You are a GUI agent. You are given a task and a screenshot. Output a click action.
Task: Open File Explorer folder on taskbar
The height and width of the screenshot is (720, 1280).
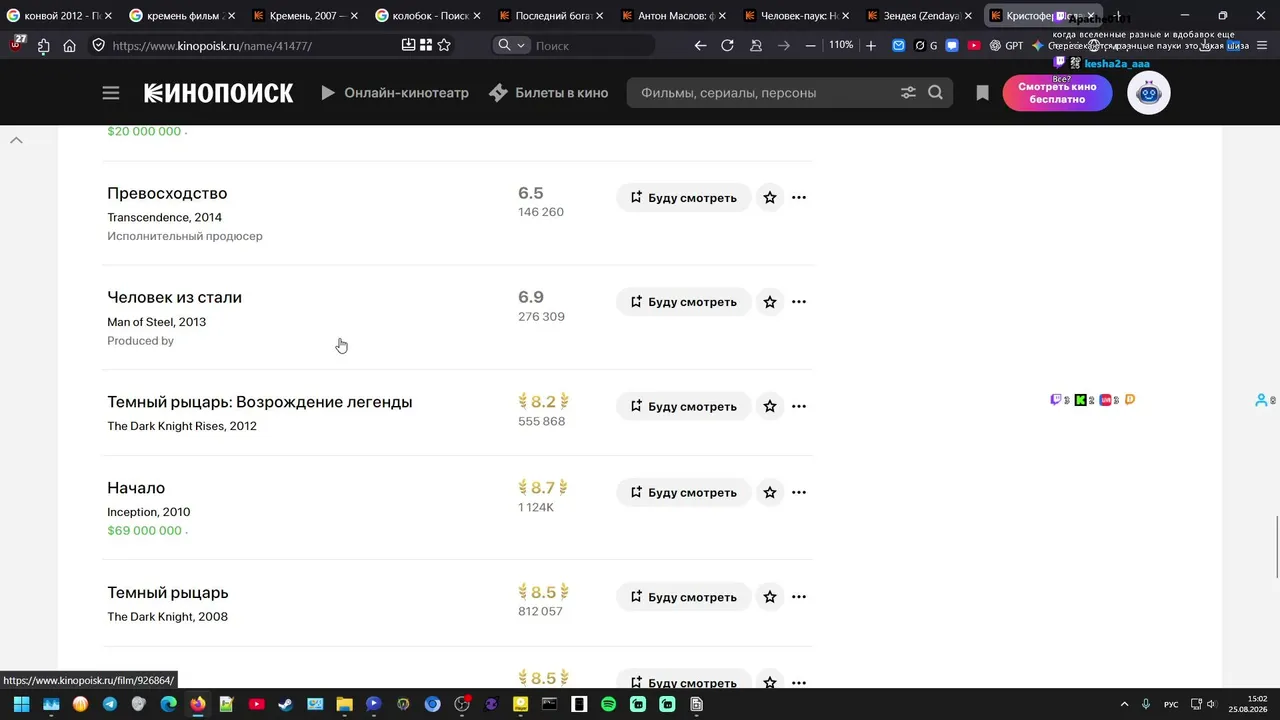(344, 704)
